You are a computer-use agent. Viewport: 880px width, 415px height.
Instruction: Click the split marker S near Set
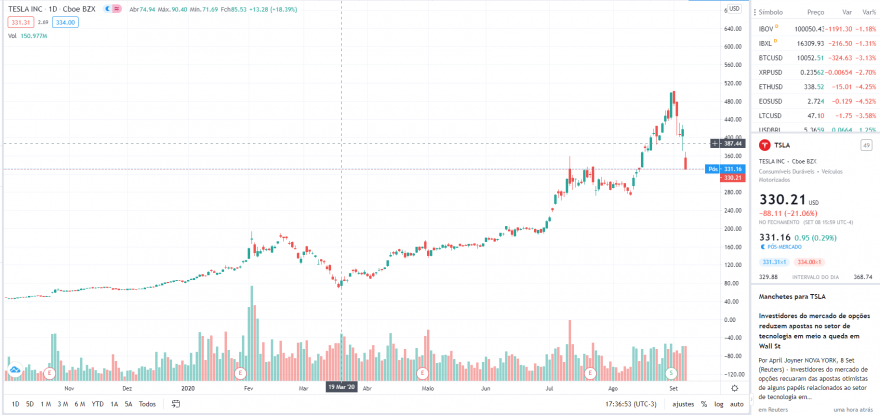click(672, 373)
